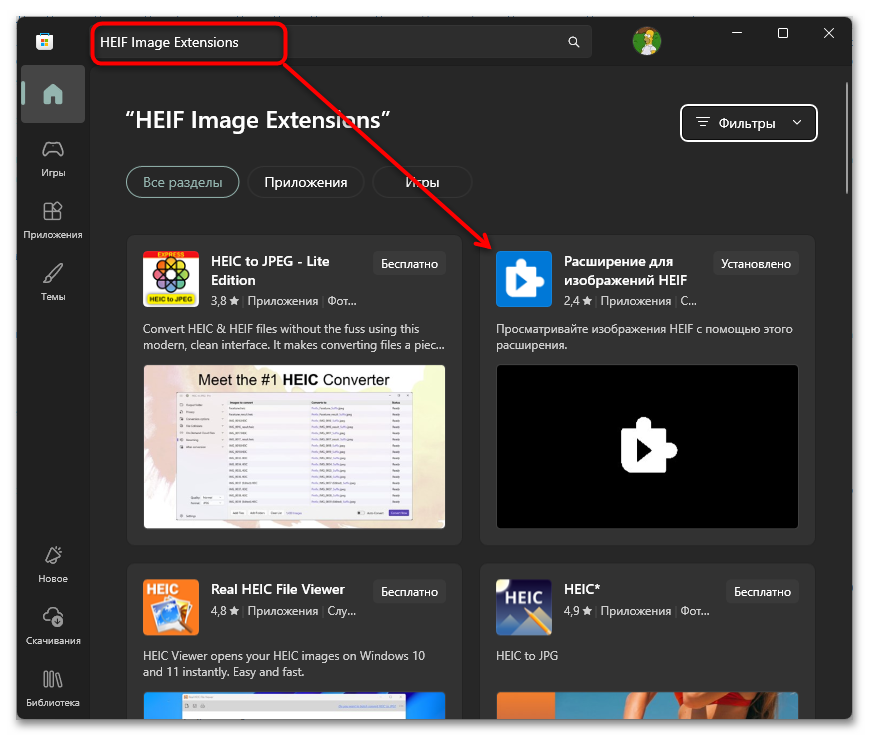This screenshot has height=736, width=869.
Task: Open the Фильтры dropdown
Action: tap(748, 122)
